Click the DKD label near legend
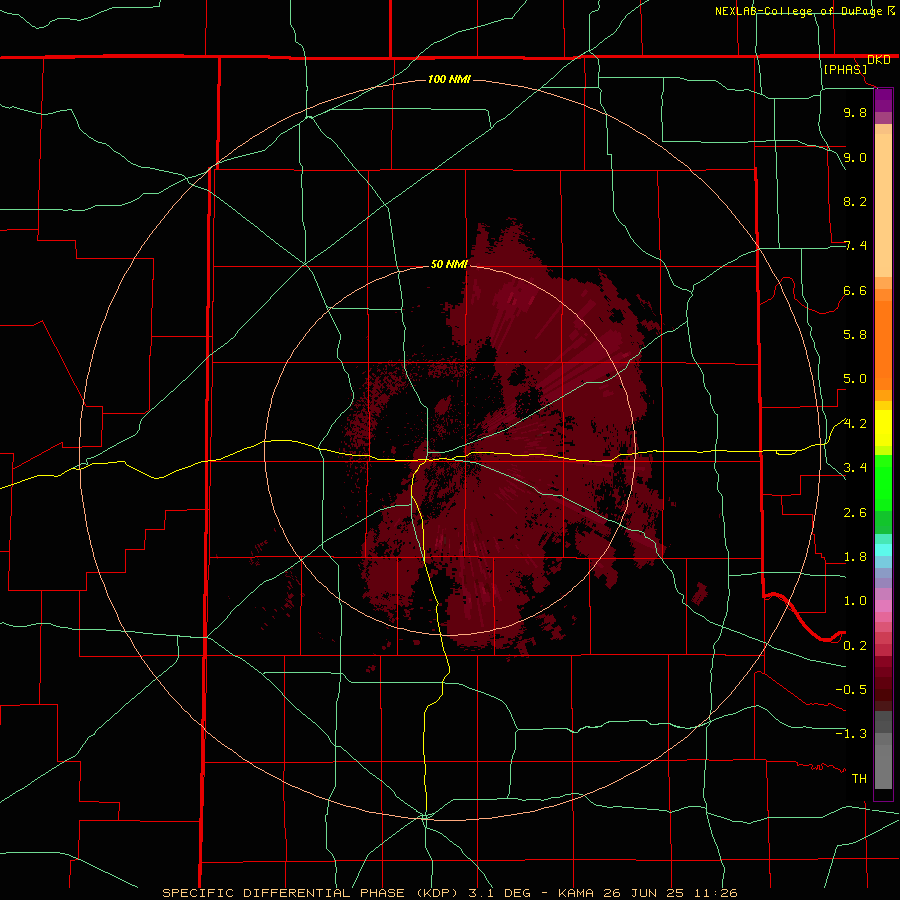 coord(879,60)
